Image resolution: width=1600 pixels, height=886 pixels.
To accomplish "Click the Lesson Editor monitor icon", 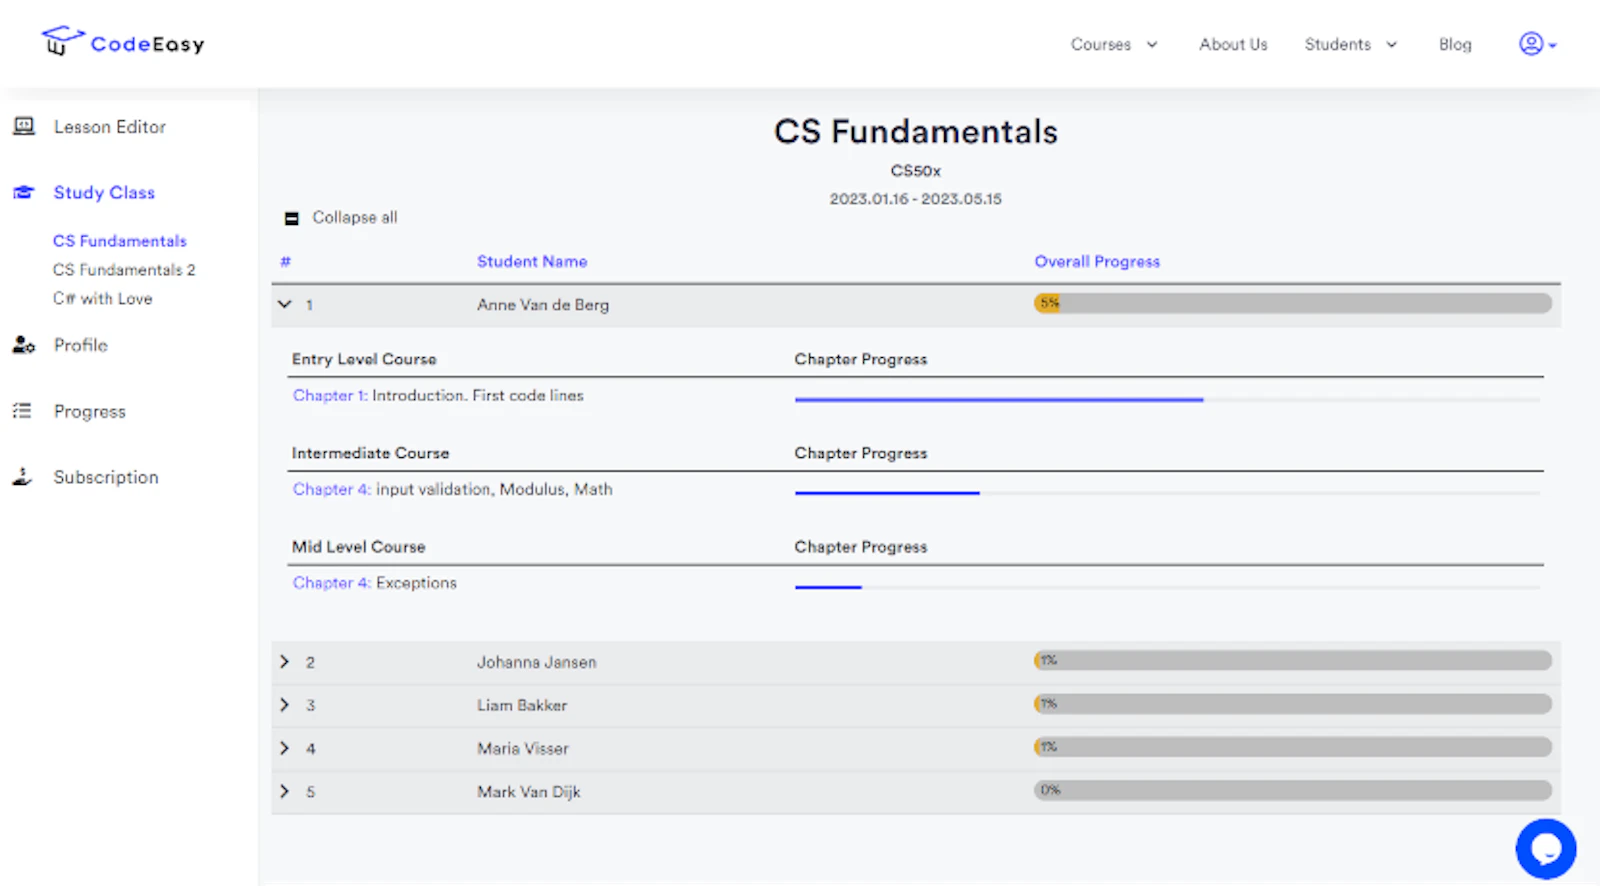I will pyautogui.click(x=24, y=126).
